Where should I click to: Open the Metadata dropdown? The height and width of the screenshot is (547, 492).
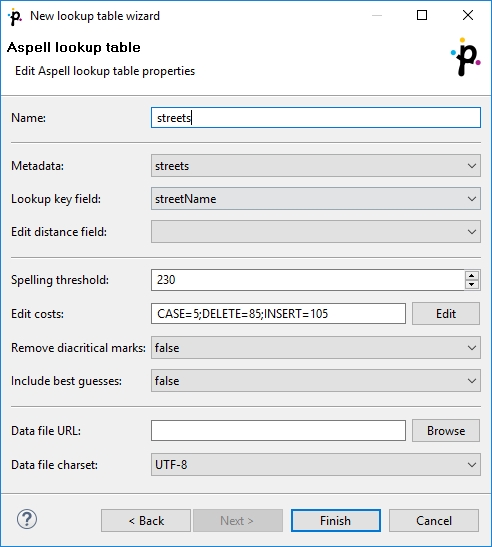tap(316, 166)
